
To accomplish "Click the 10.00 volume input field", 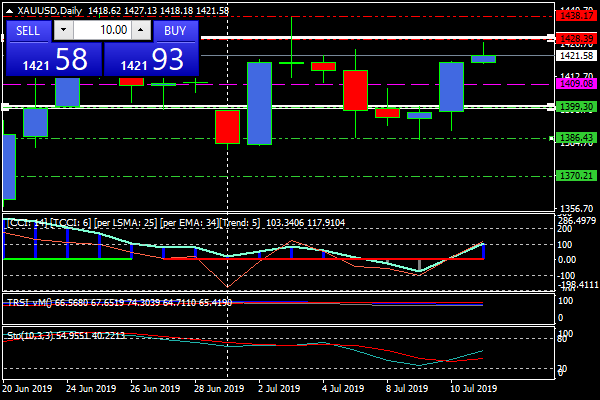I will [101, 31].
